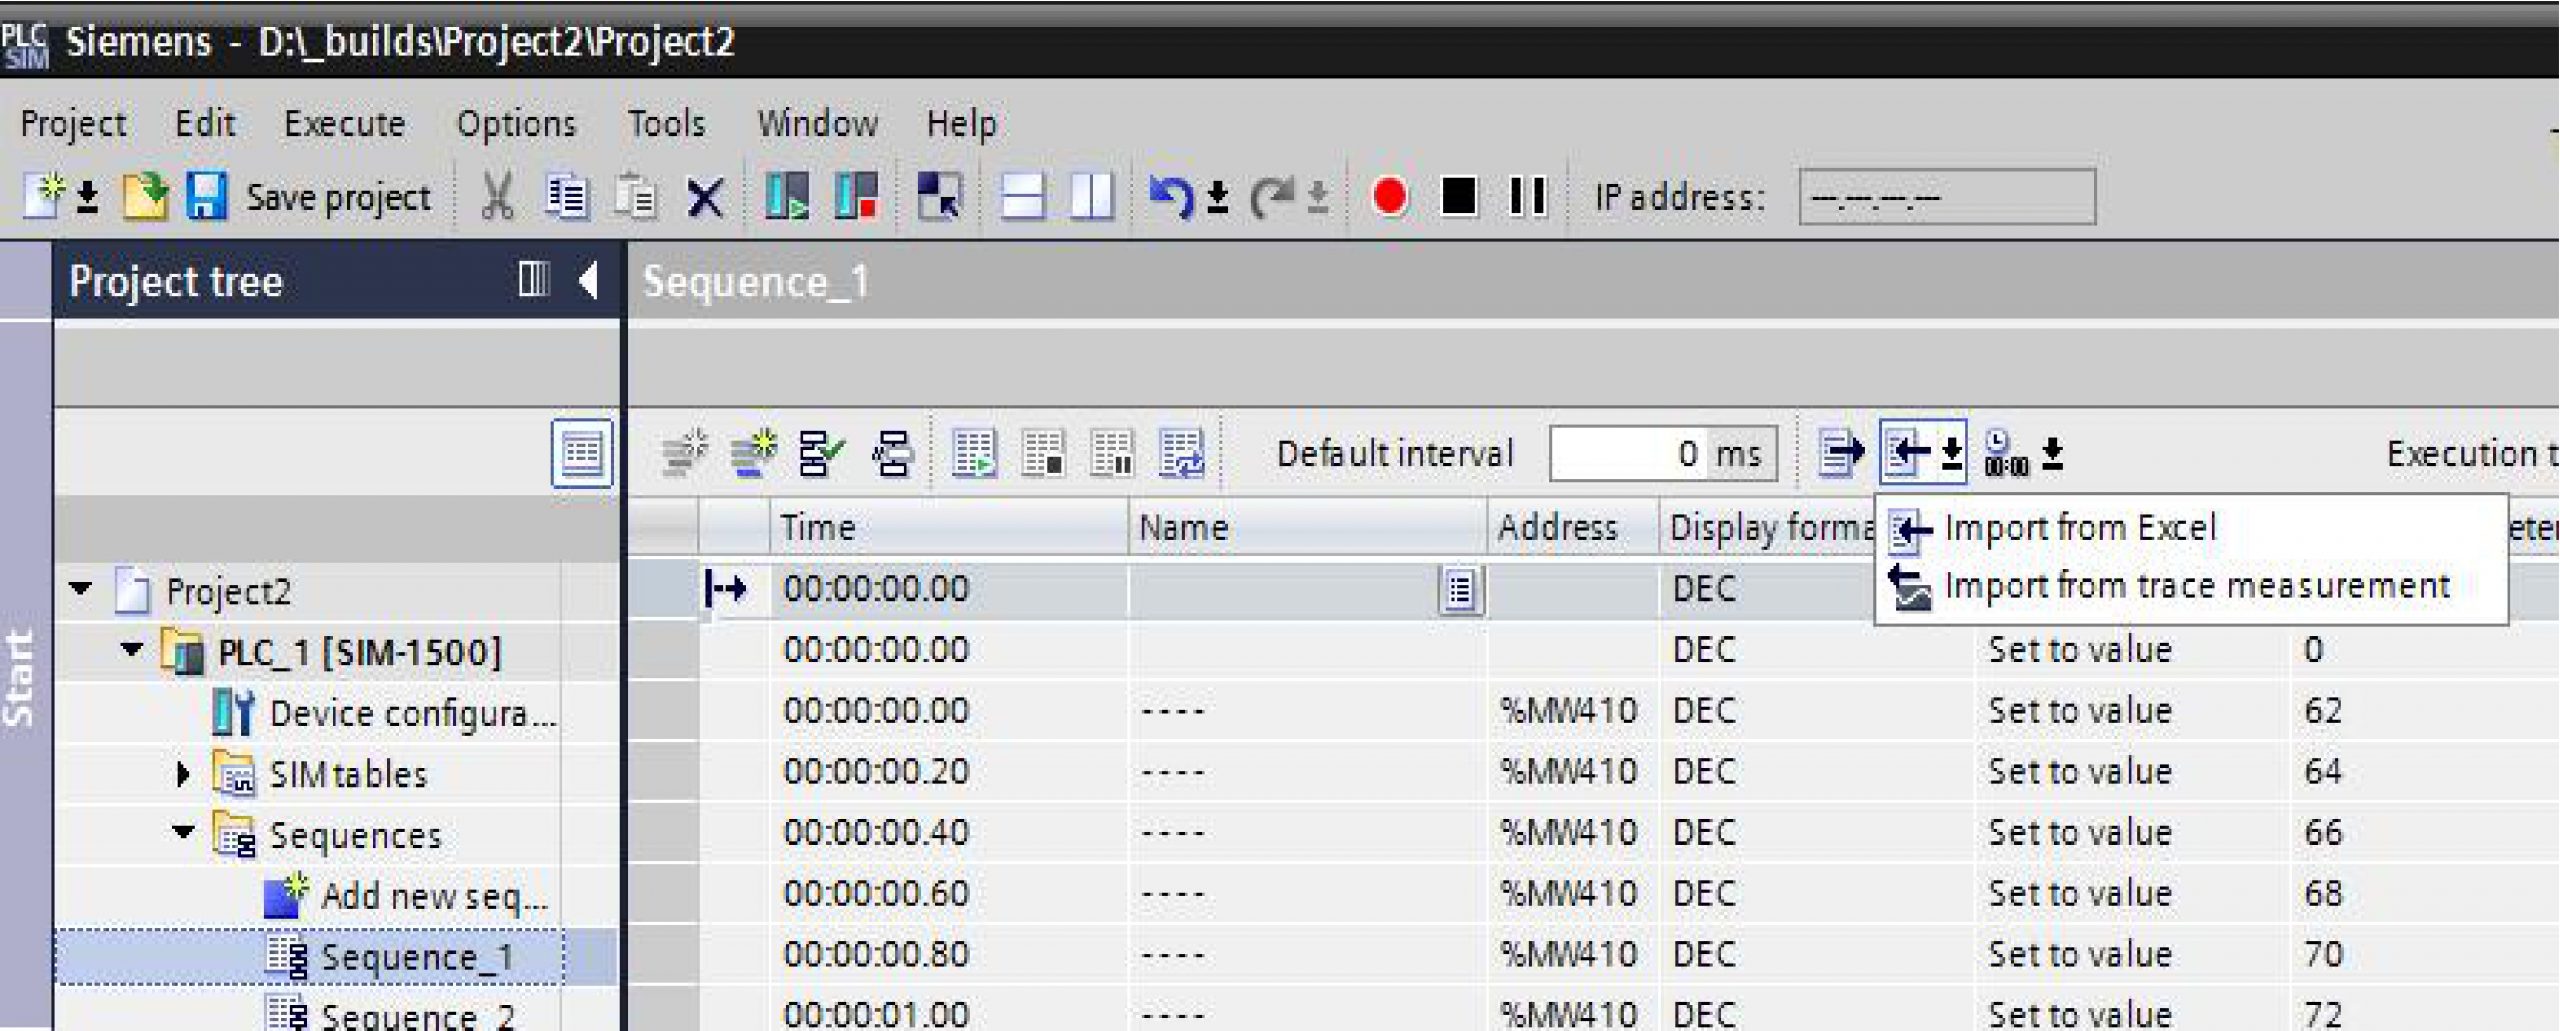
Task: Collapse the Sequences folder
Action: (x=183, y=833)
